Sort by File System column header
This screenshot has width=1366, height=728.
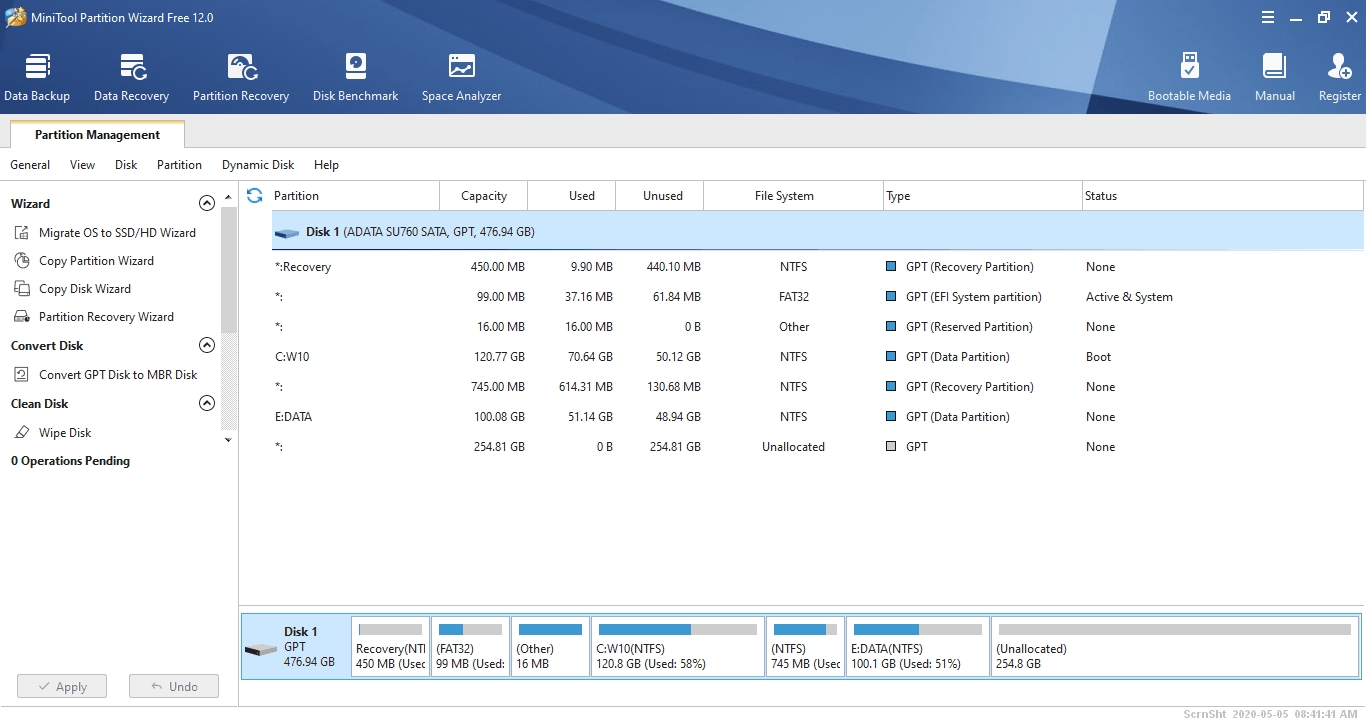pos(794,196)
